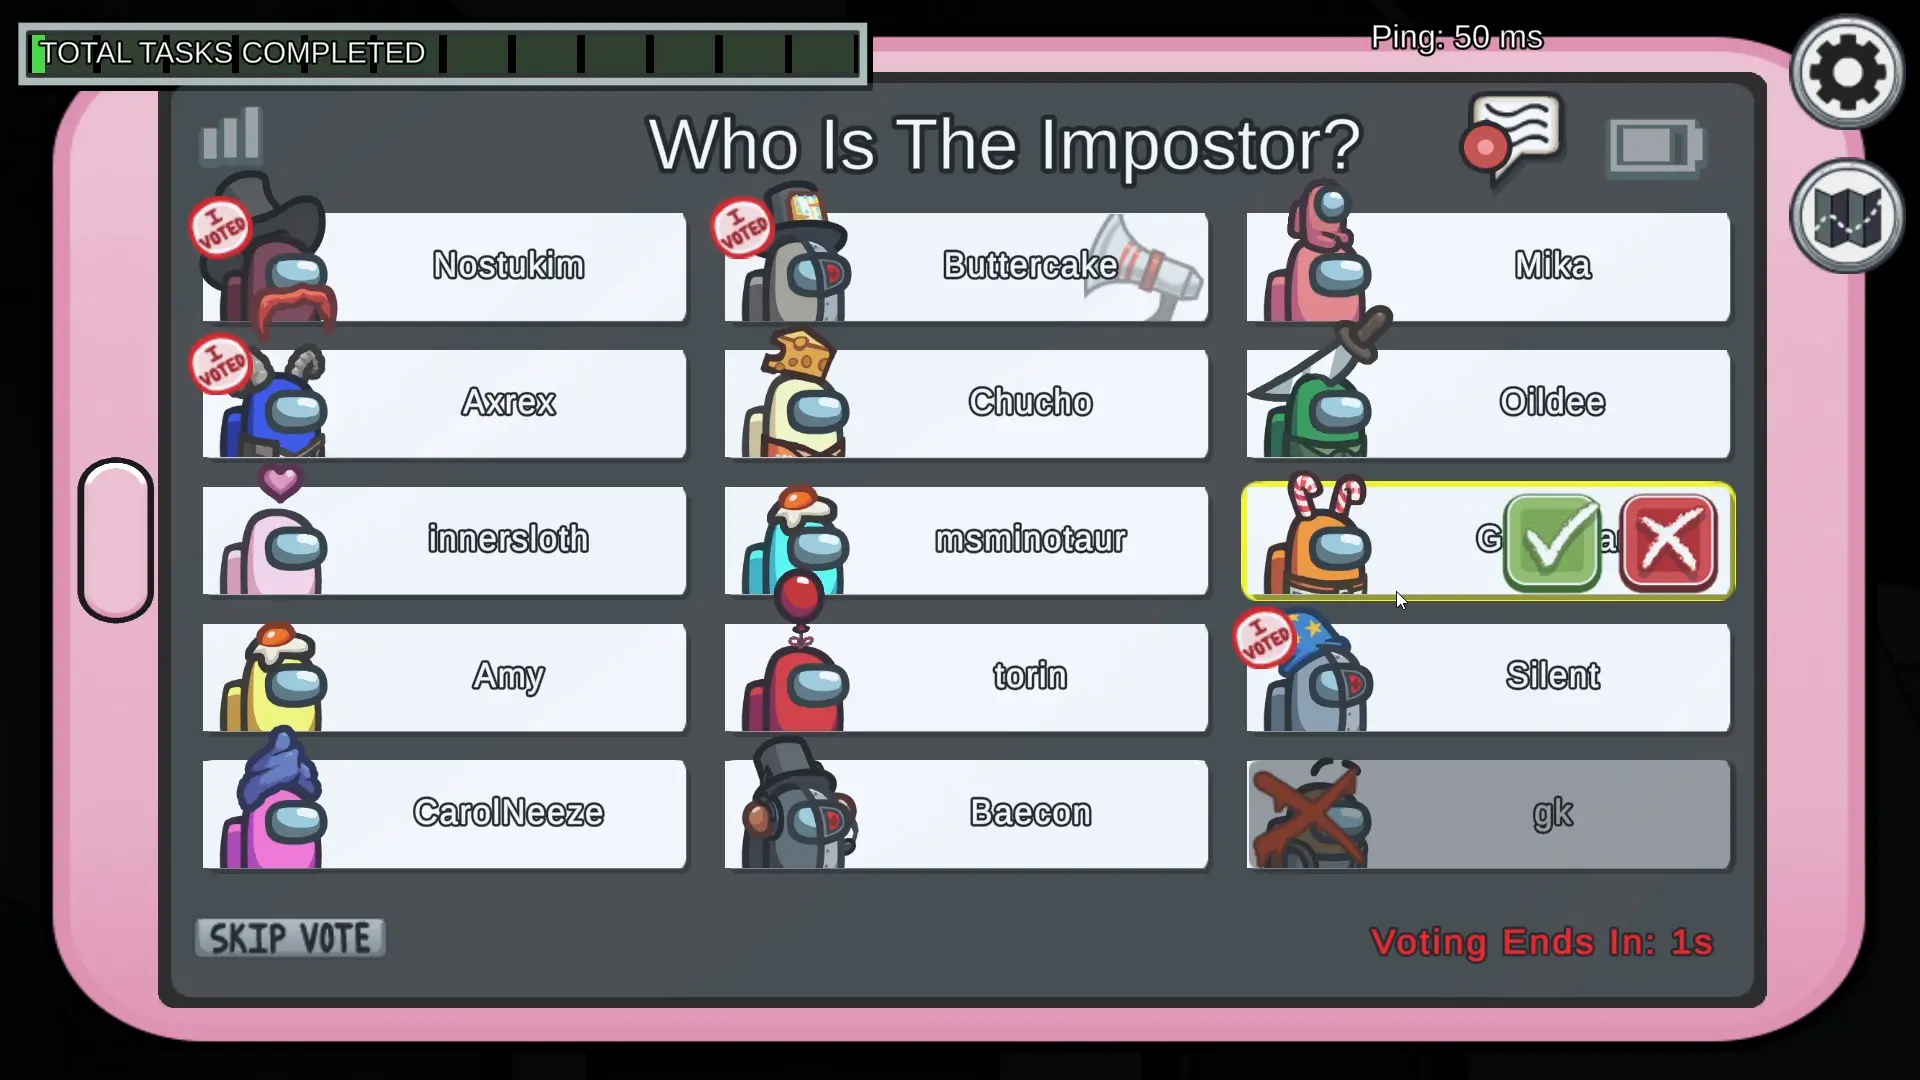The height and width of the screenshot is (1080, 1920).
Task: Select Oildee as the impostor
Action: [x=1486, y=402]
